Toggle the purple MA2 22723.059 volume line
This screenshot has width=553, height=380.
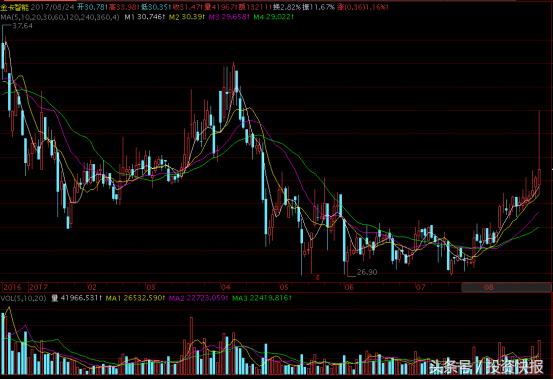199,298
